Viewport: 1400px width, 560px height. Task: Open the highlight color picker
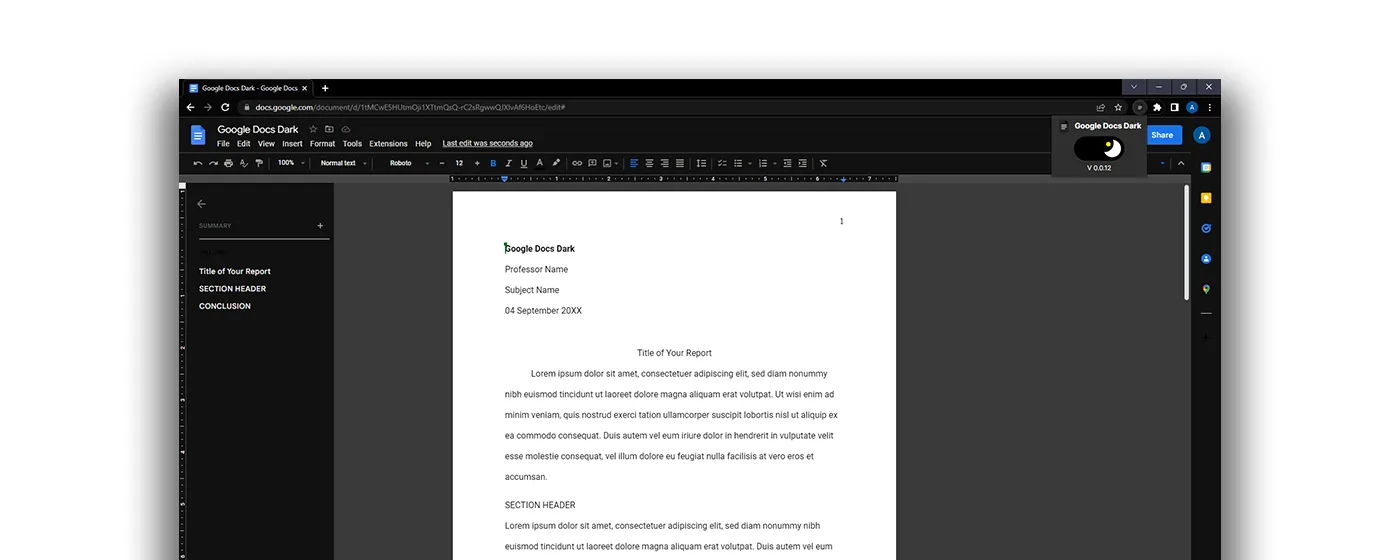click(556, 163)
